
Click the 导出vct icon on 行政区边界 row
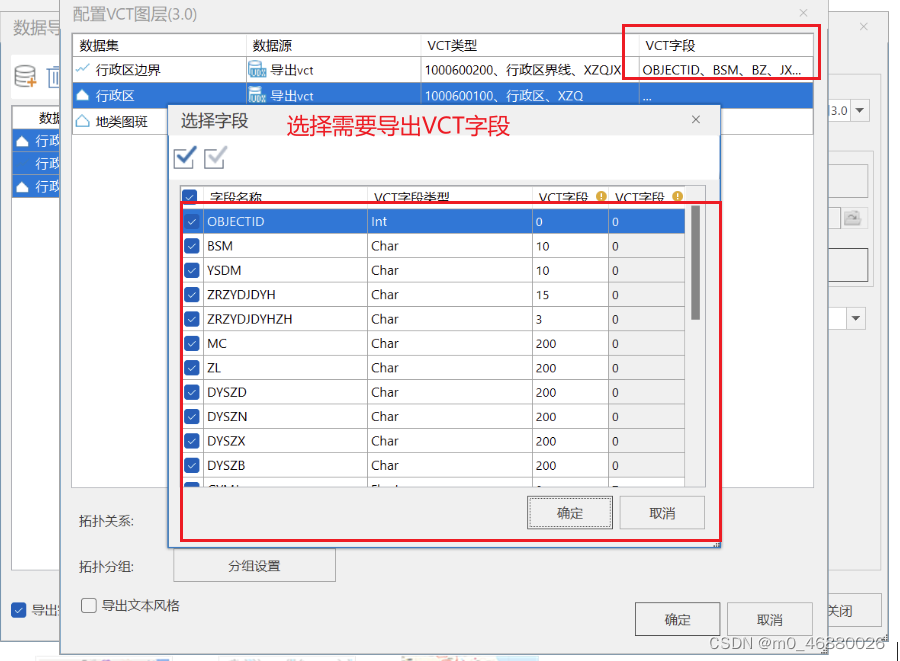255,70
